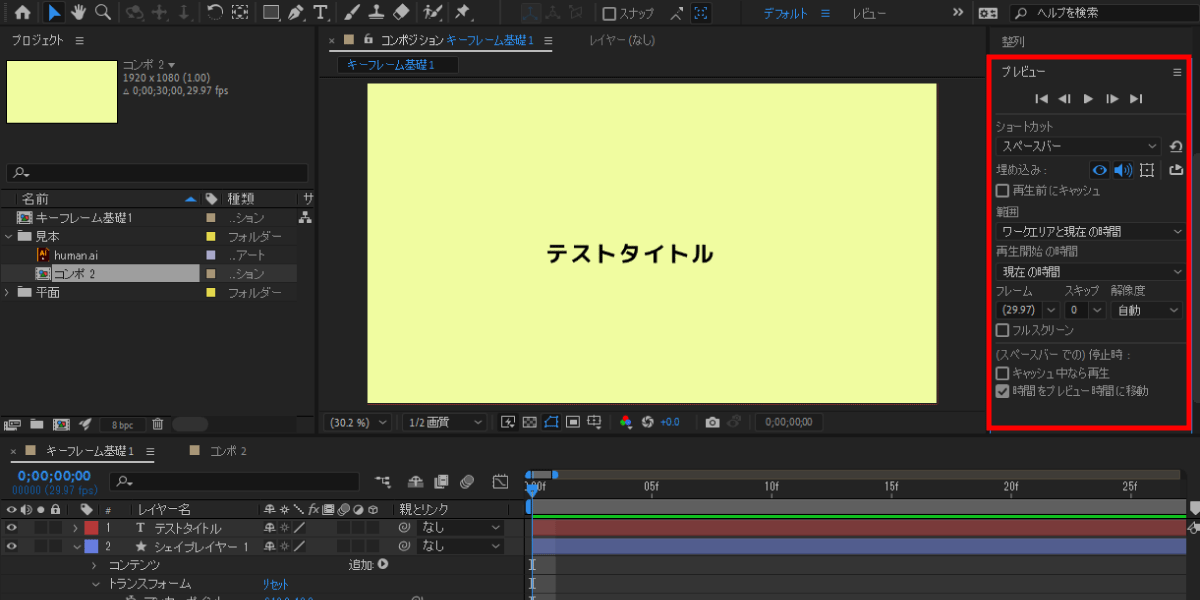Hide the テストタイトル layer
1200x600 pixels.
[12, 528]
